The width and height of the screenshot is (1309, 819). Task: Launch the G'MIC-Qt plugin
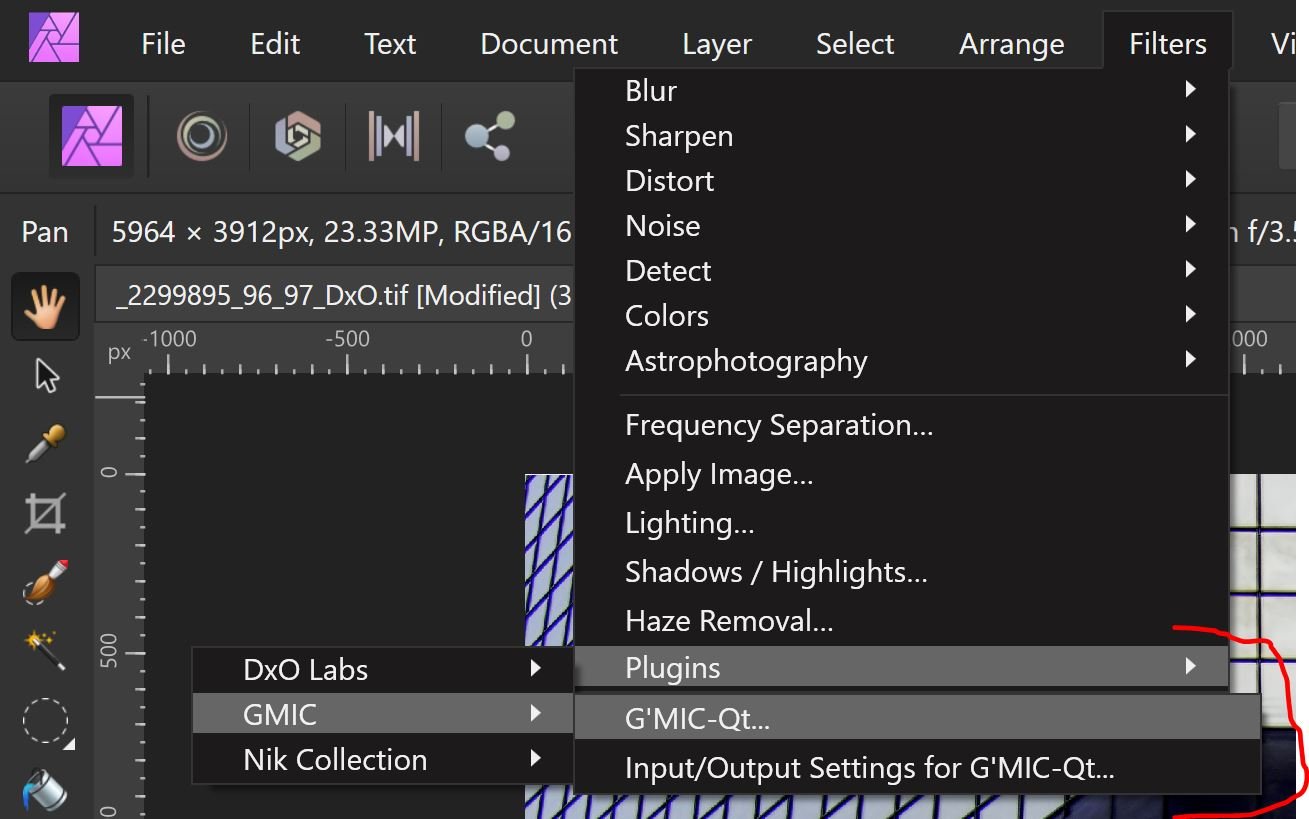917,718
